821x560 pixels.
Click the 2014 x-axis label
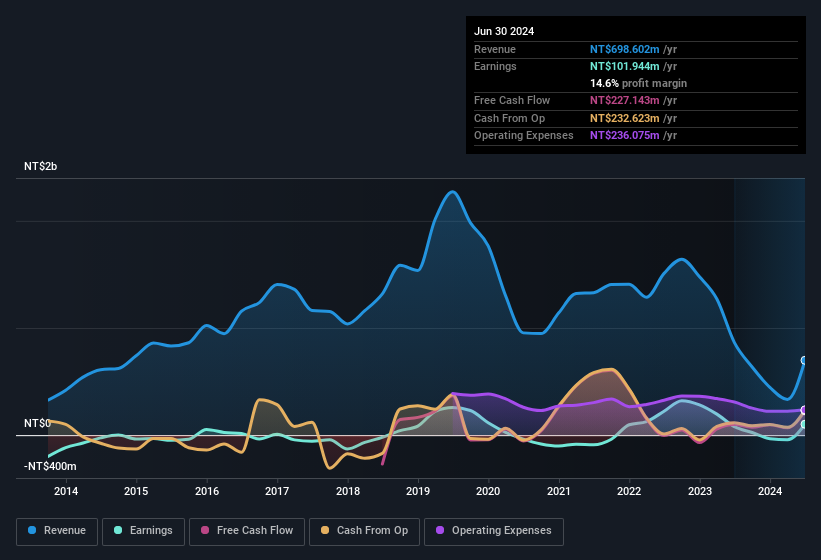coord(66,491)
